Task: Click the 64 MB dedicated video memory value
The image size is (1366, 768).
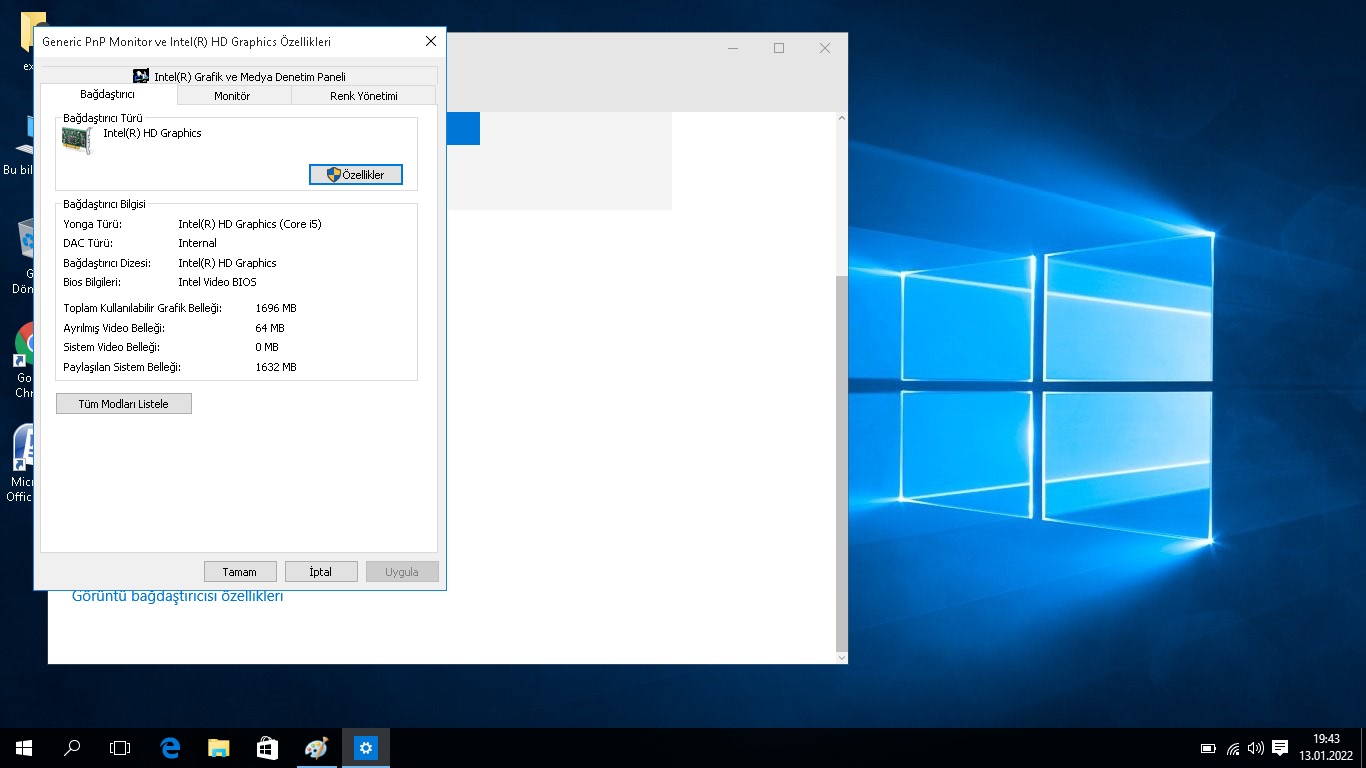Action: (270, 328)
